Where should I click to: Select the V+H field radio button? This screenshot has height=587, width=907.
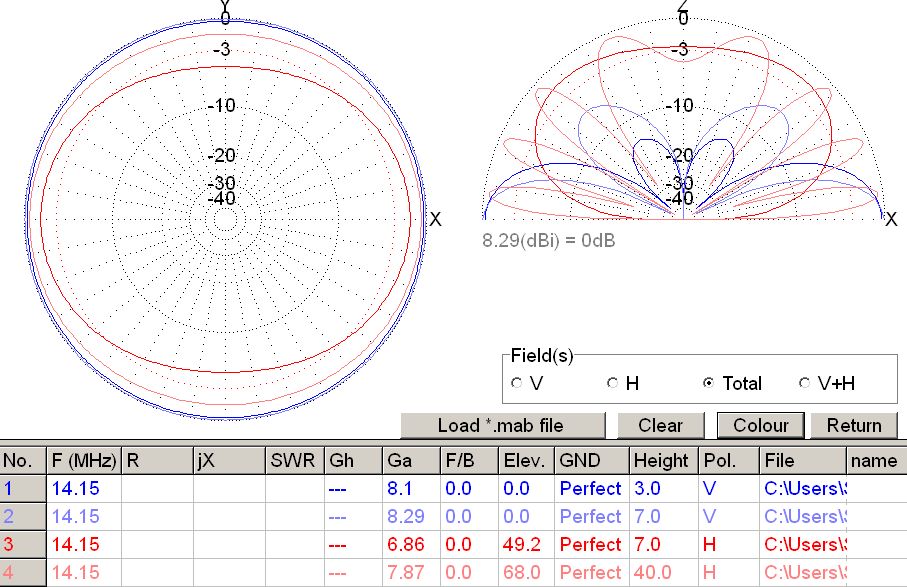[x=805, y=383]
